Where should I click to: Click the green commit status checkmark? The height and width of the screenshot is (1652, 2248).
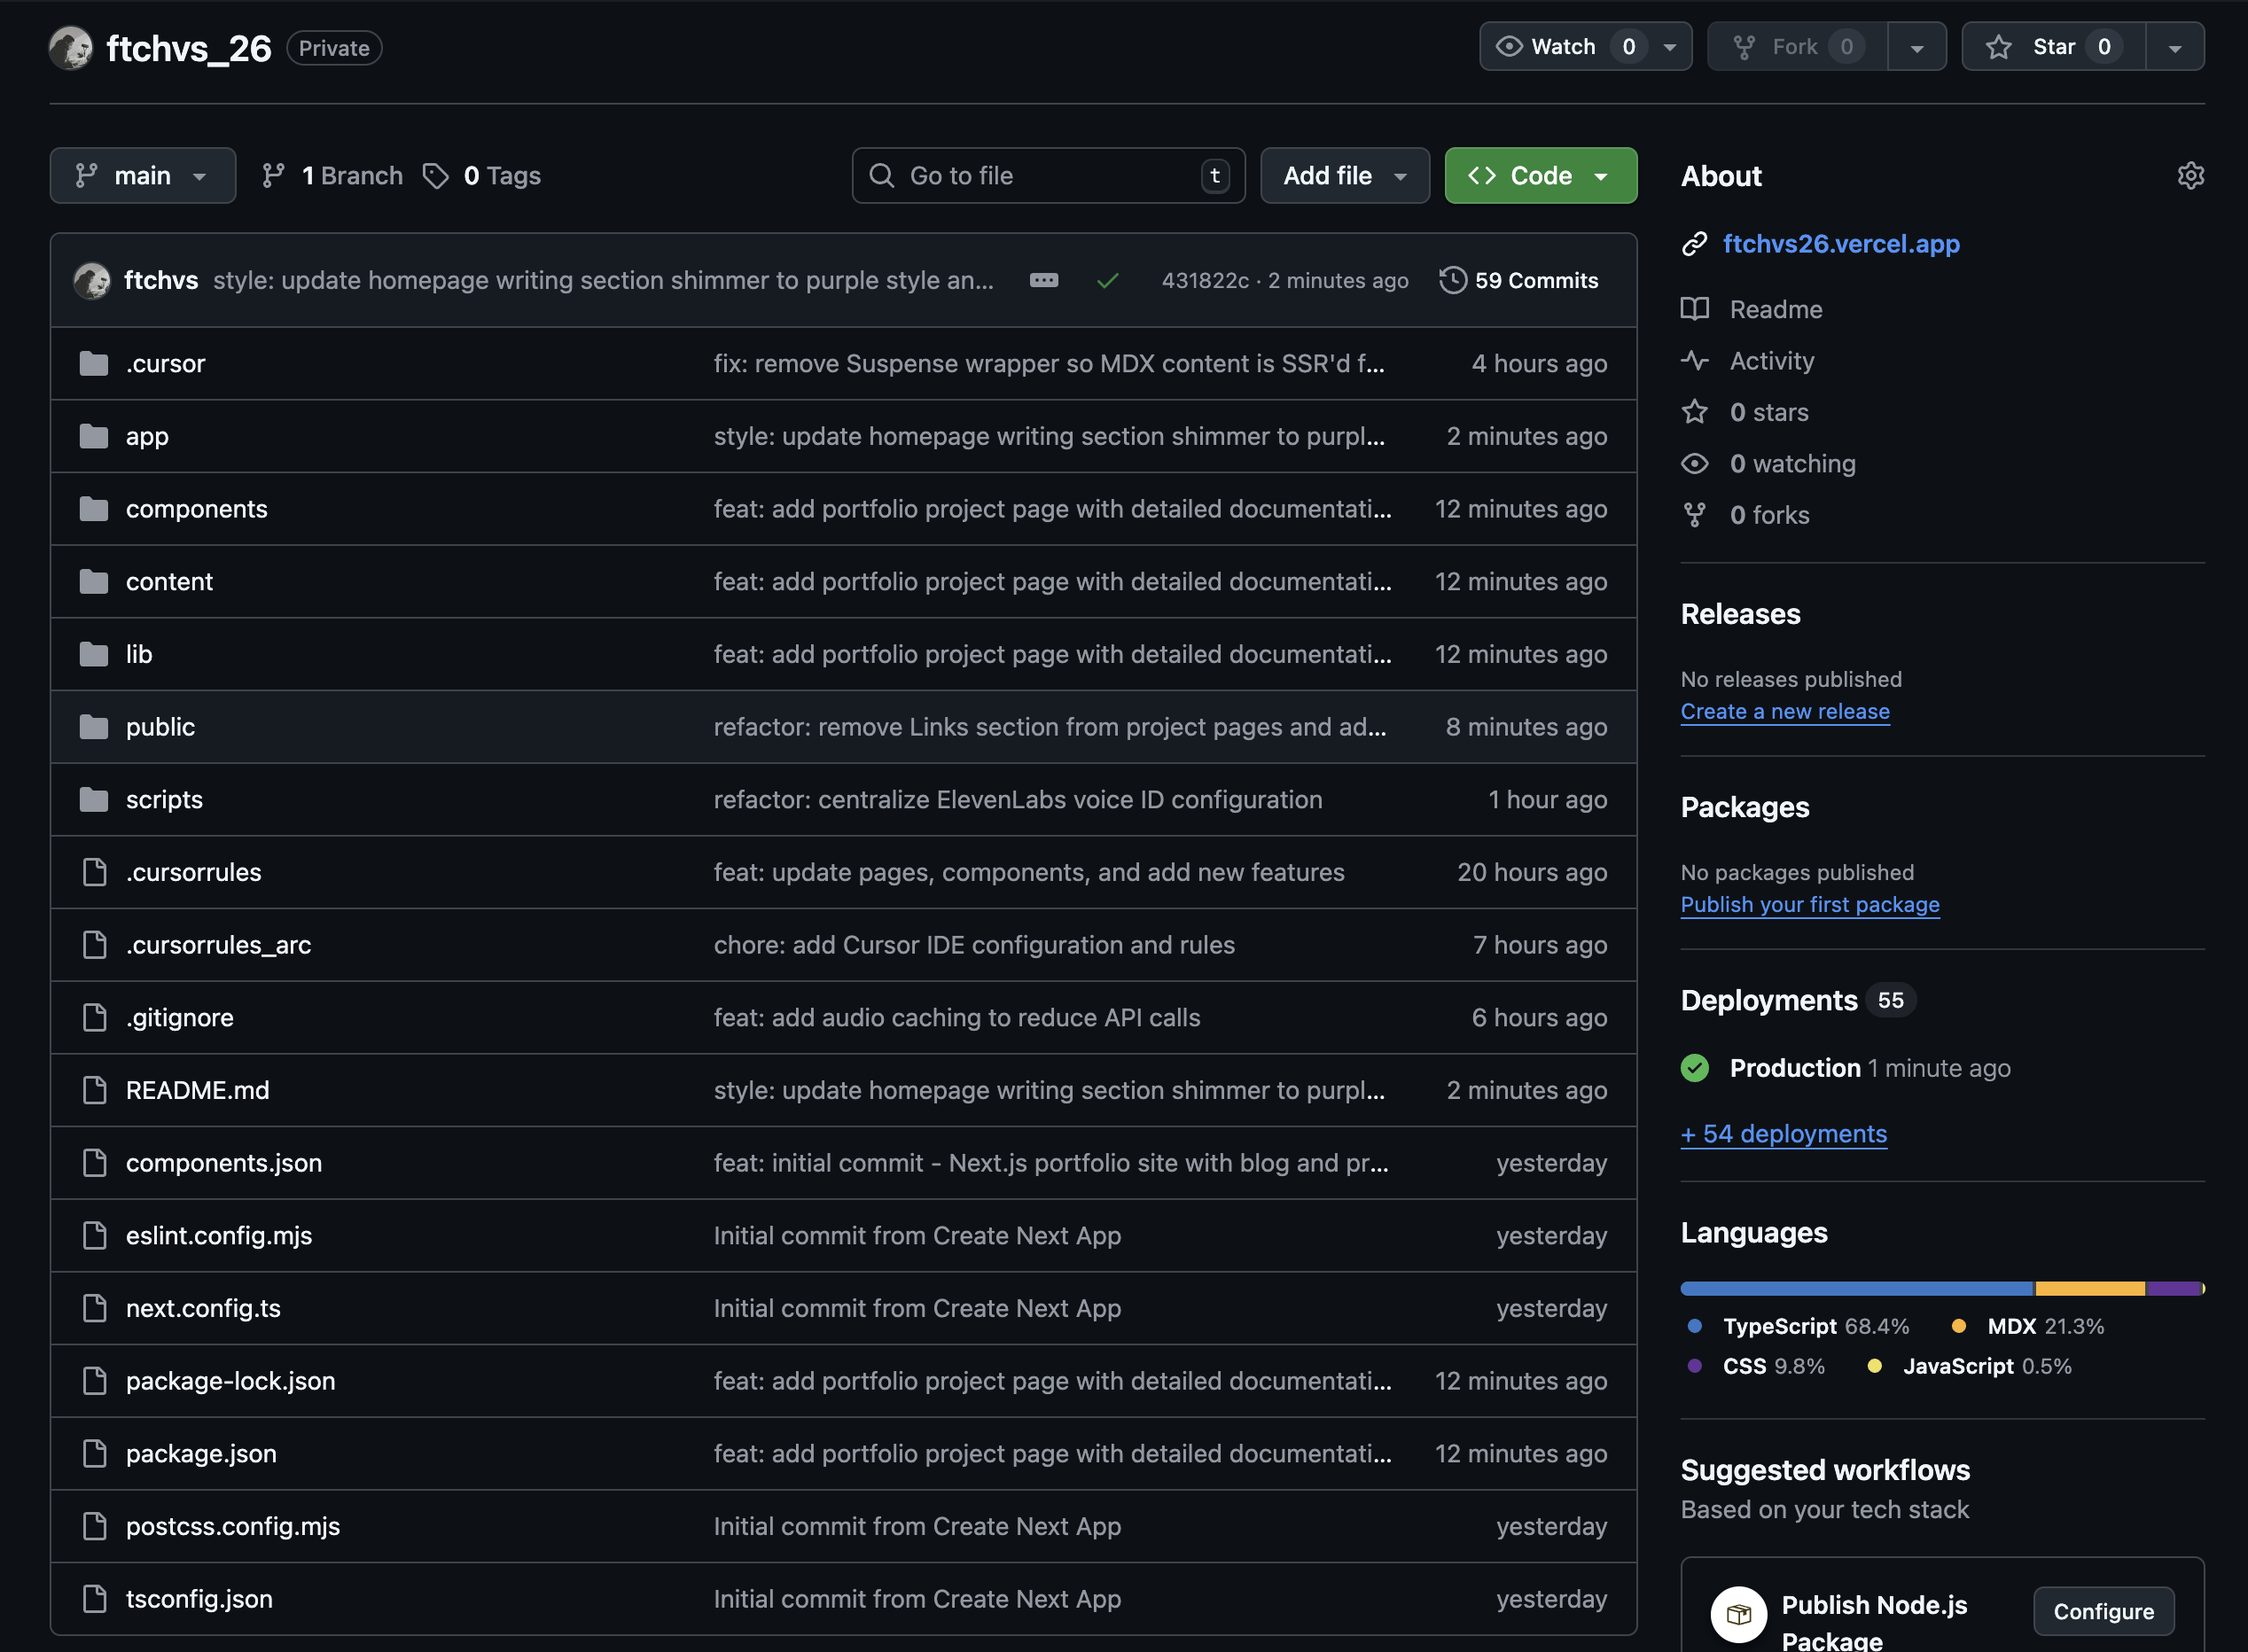1107,281
